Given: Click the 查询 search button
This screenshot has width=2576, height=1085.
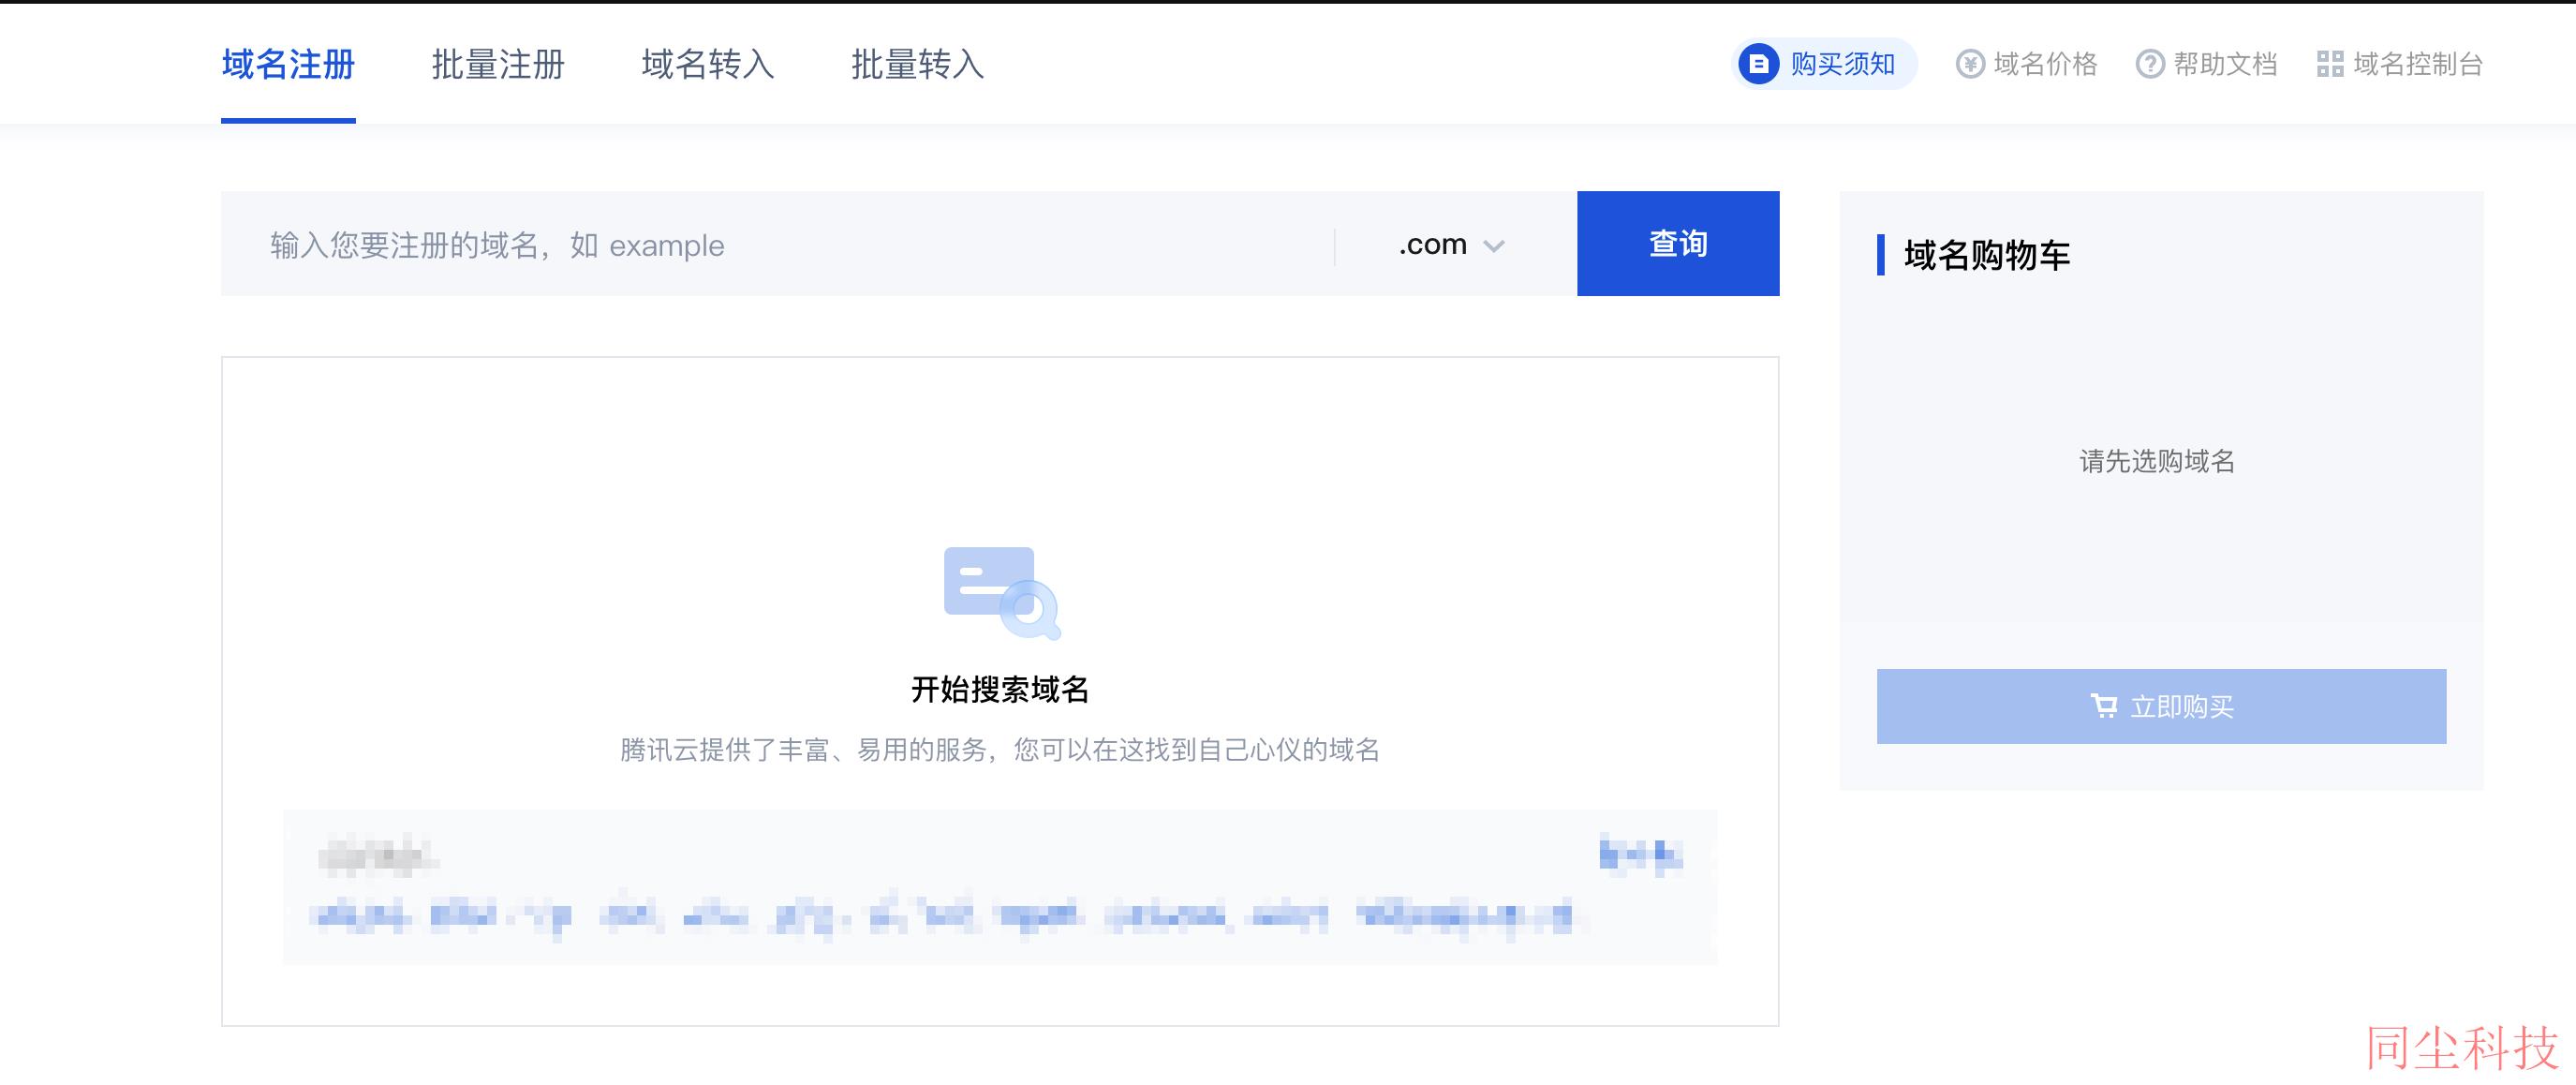Looking at the screenshot, I should (1678, 244).
